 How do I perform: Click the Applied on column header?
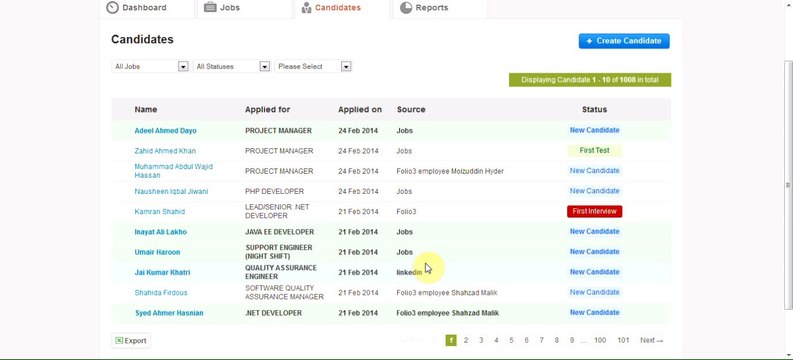(x=360, y=109)
